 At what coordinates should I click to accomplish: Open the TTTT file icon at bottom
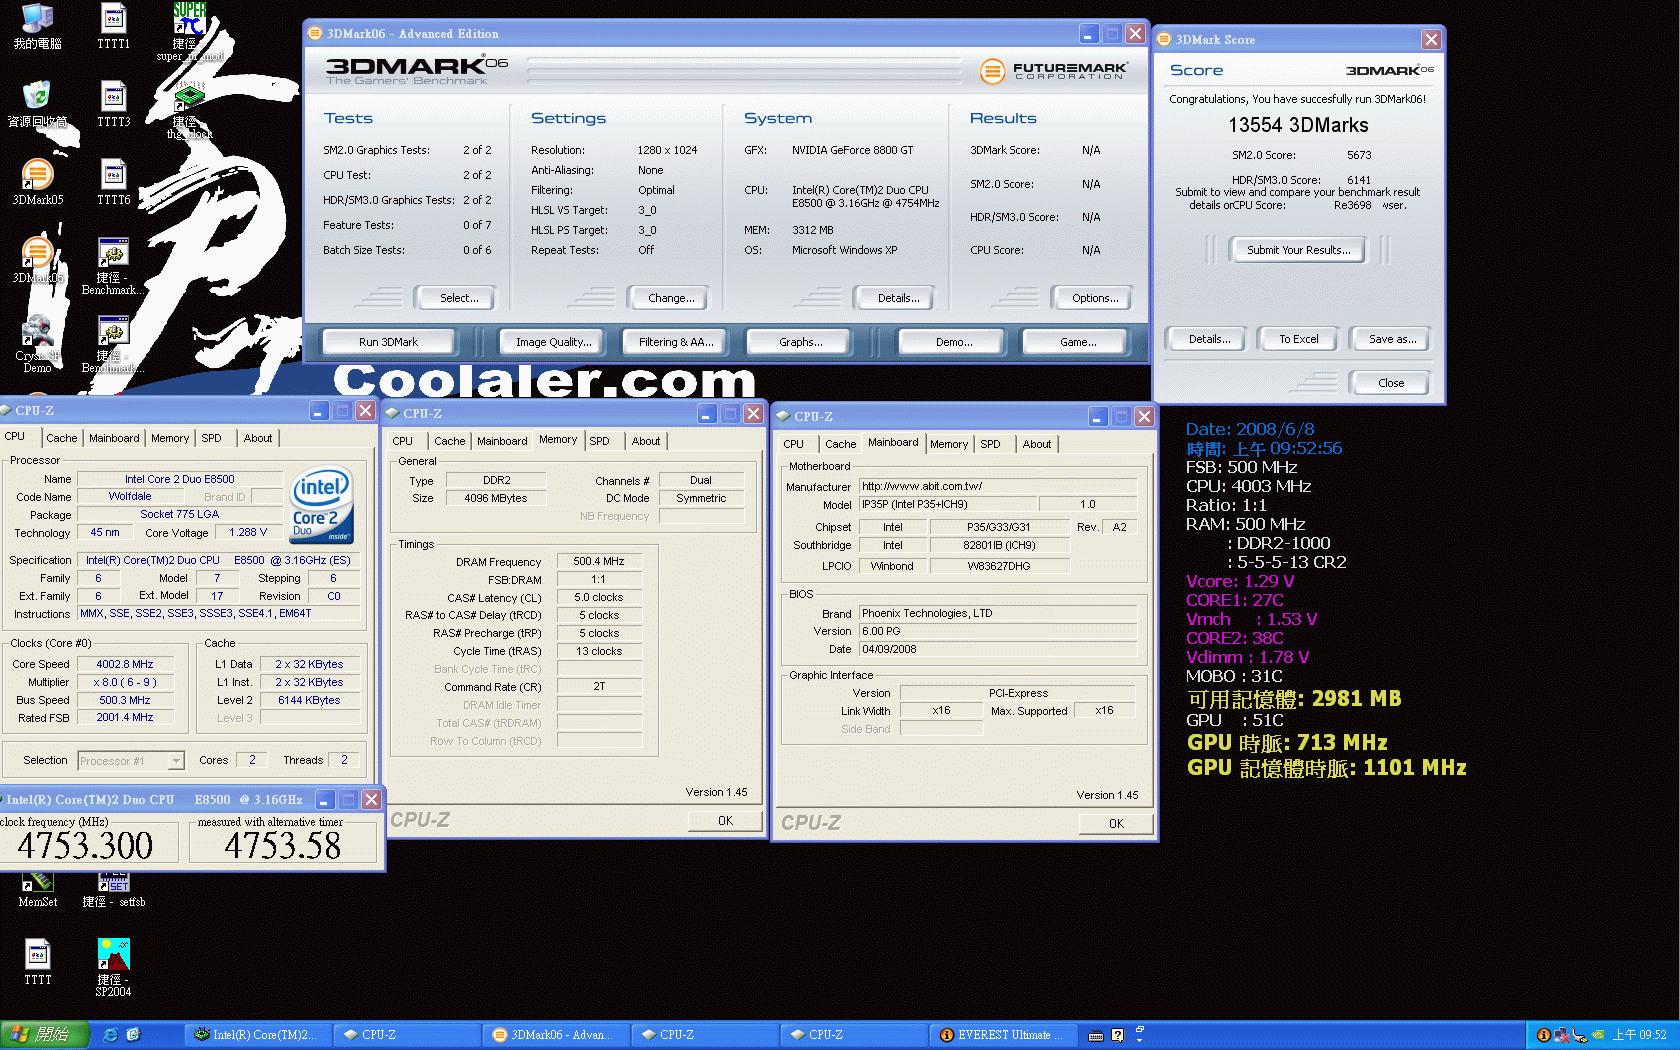[37, 962]
